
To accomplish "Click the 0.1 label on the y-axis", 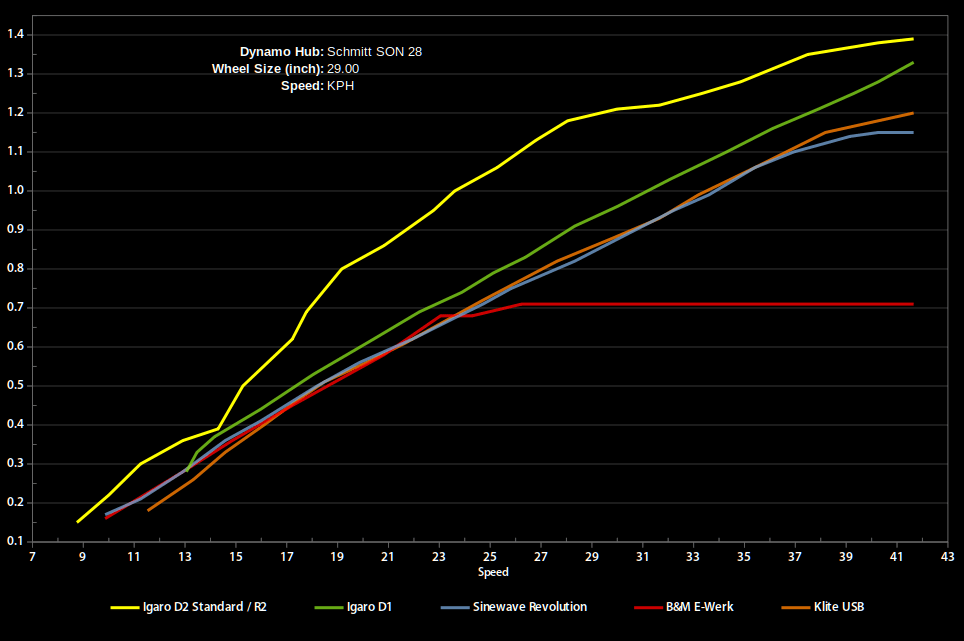I will (x=15, y=541).
